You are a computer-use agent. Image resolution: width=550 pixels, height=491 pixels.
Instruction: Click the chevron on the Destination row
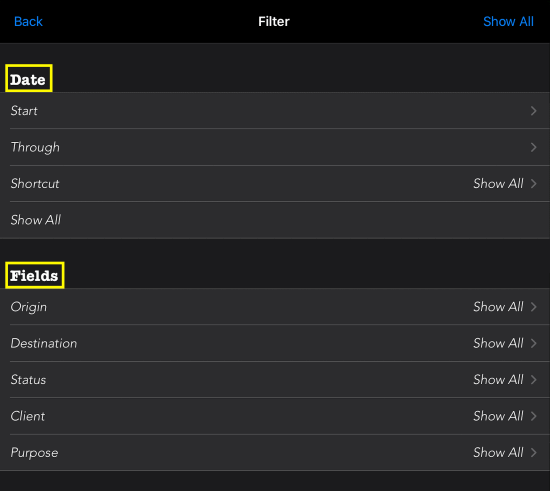(x=534, y=343)
